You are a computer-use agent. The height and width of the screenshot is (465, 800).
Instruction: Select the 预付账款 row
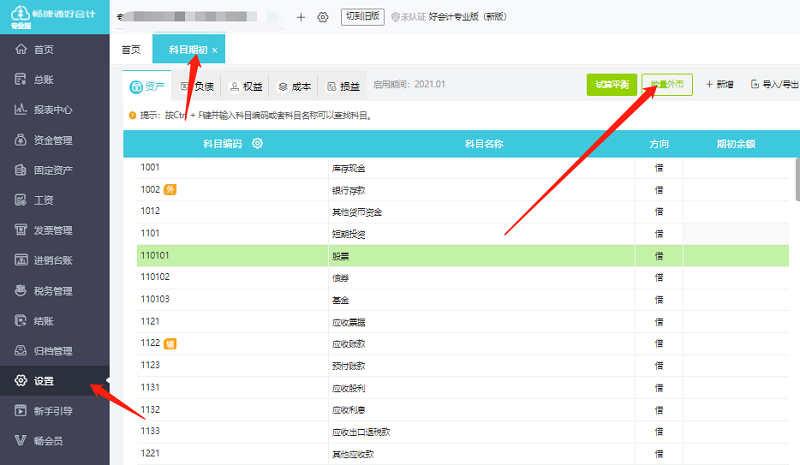pyautogui.click(x=463, y=365)
